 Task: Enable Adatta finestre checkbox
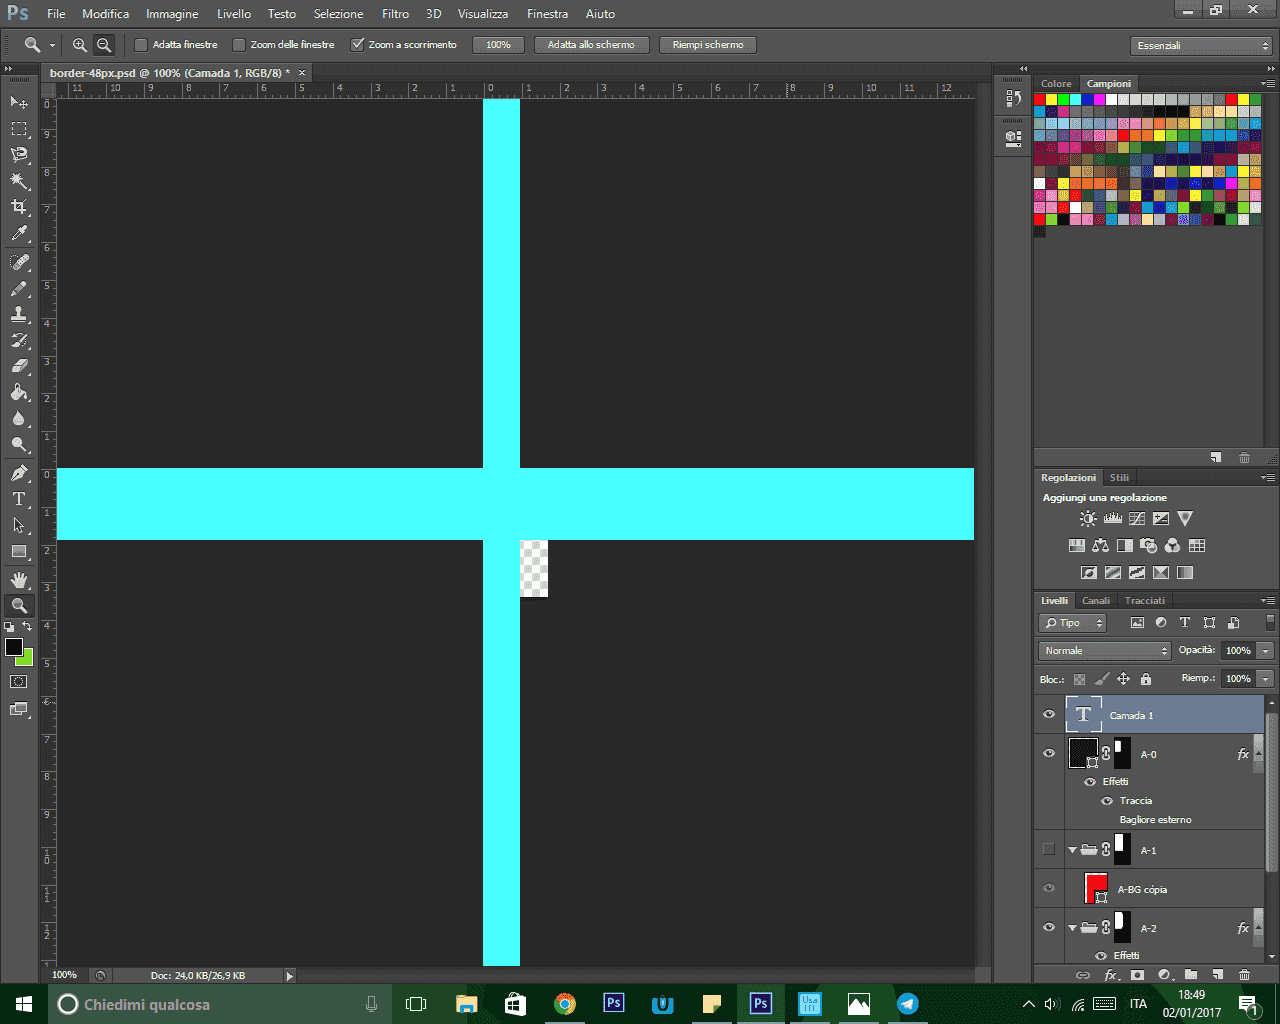(141, 45)
